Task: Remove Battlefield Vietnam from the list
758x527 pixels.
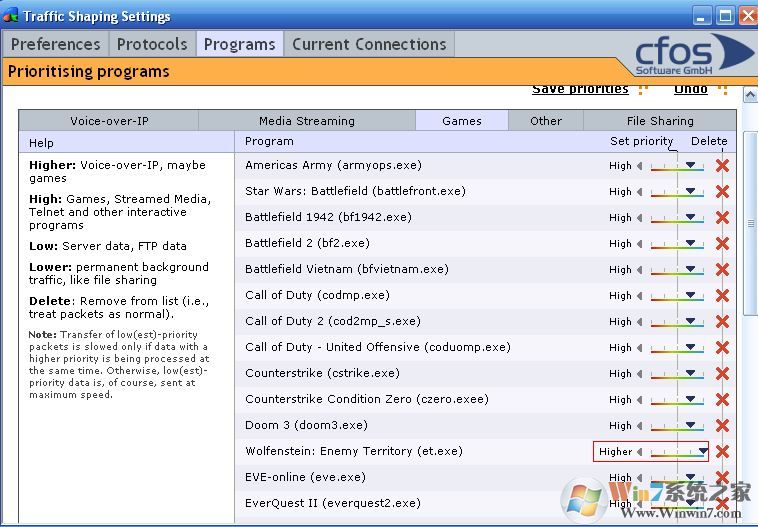Action: click(x=722, y=270)
